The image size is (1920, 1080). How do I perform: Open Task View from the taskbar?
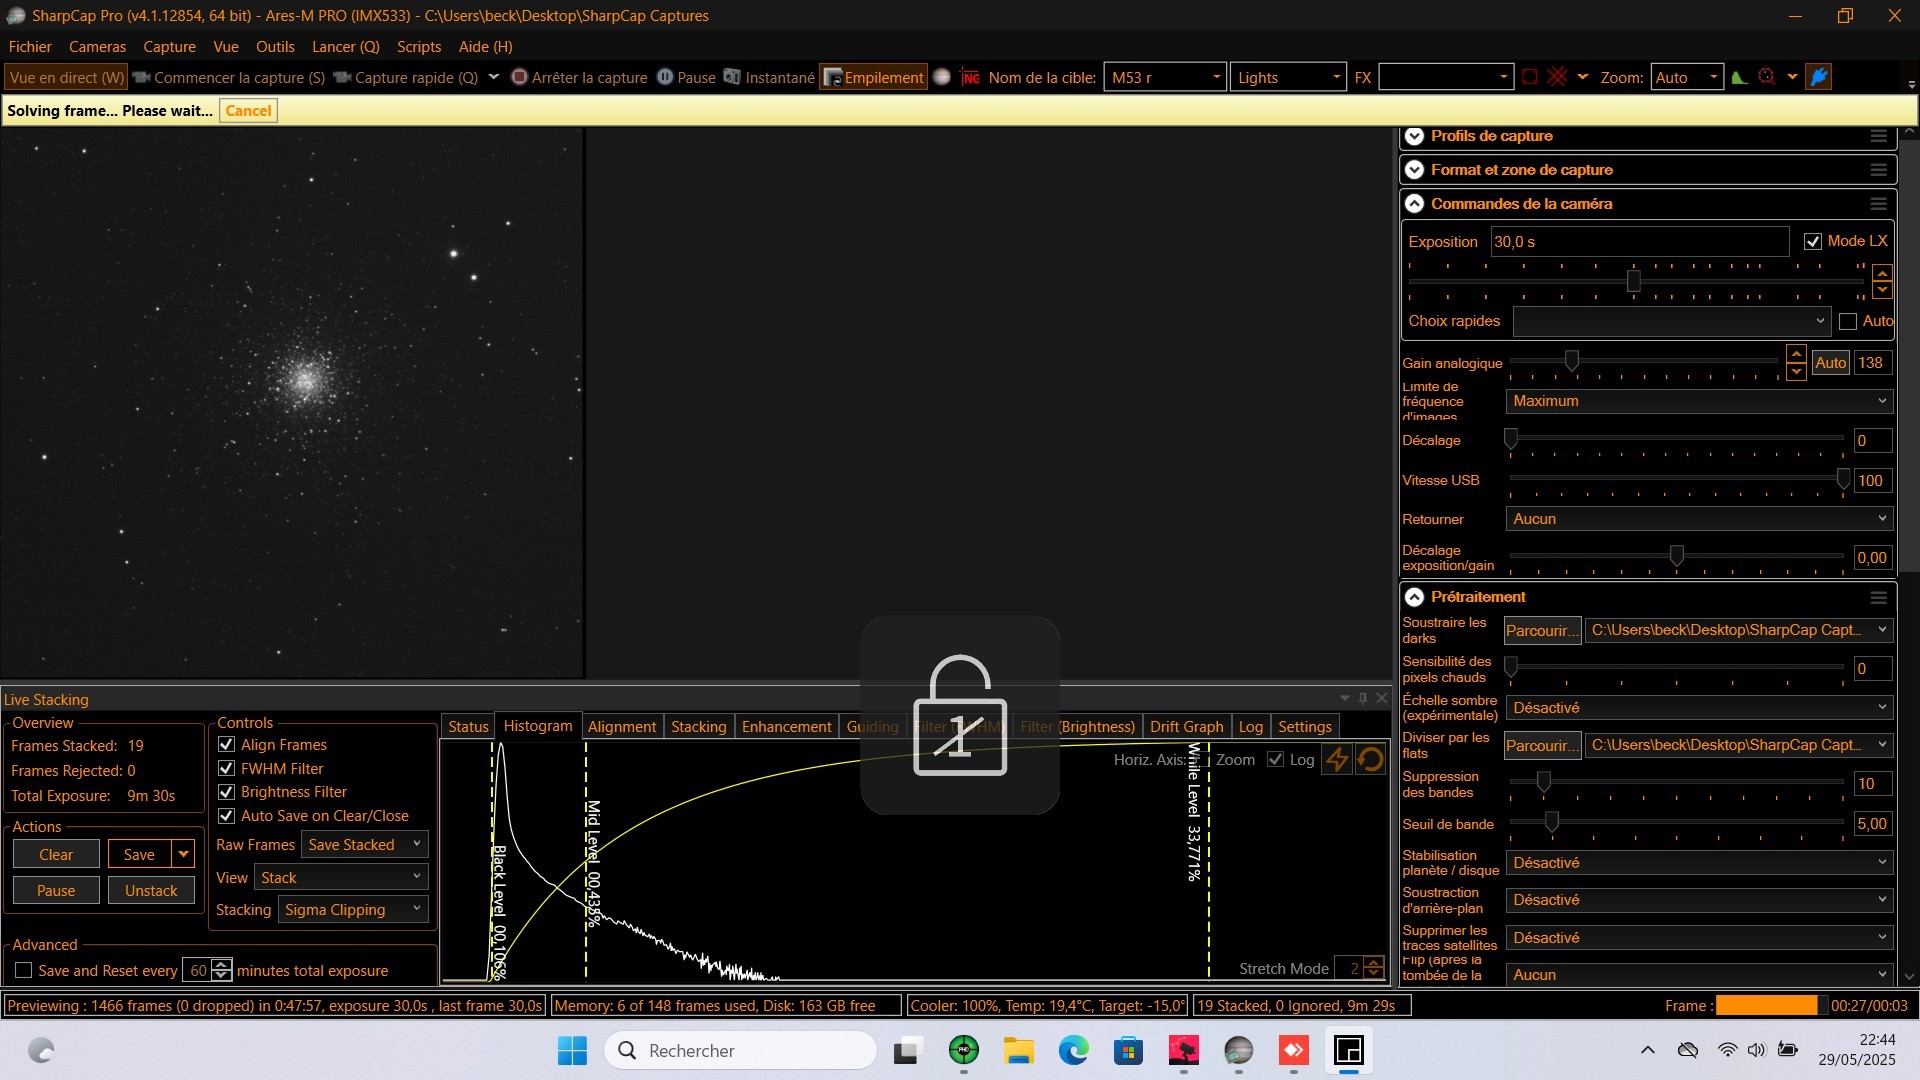point(907,1050)
